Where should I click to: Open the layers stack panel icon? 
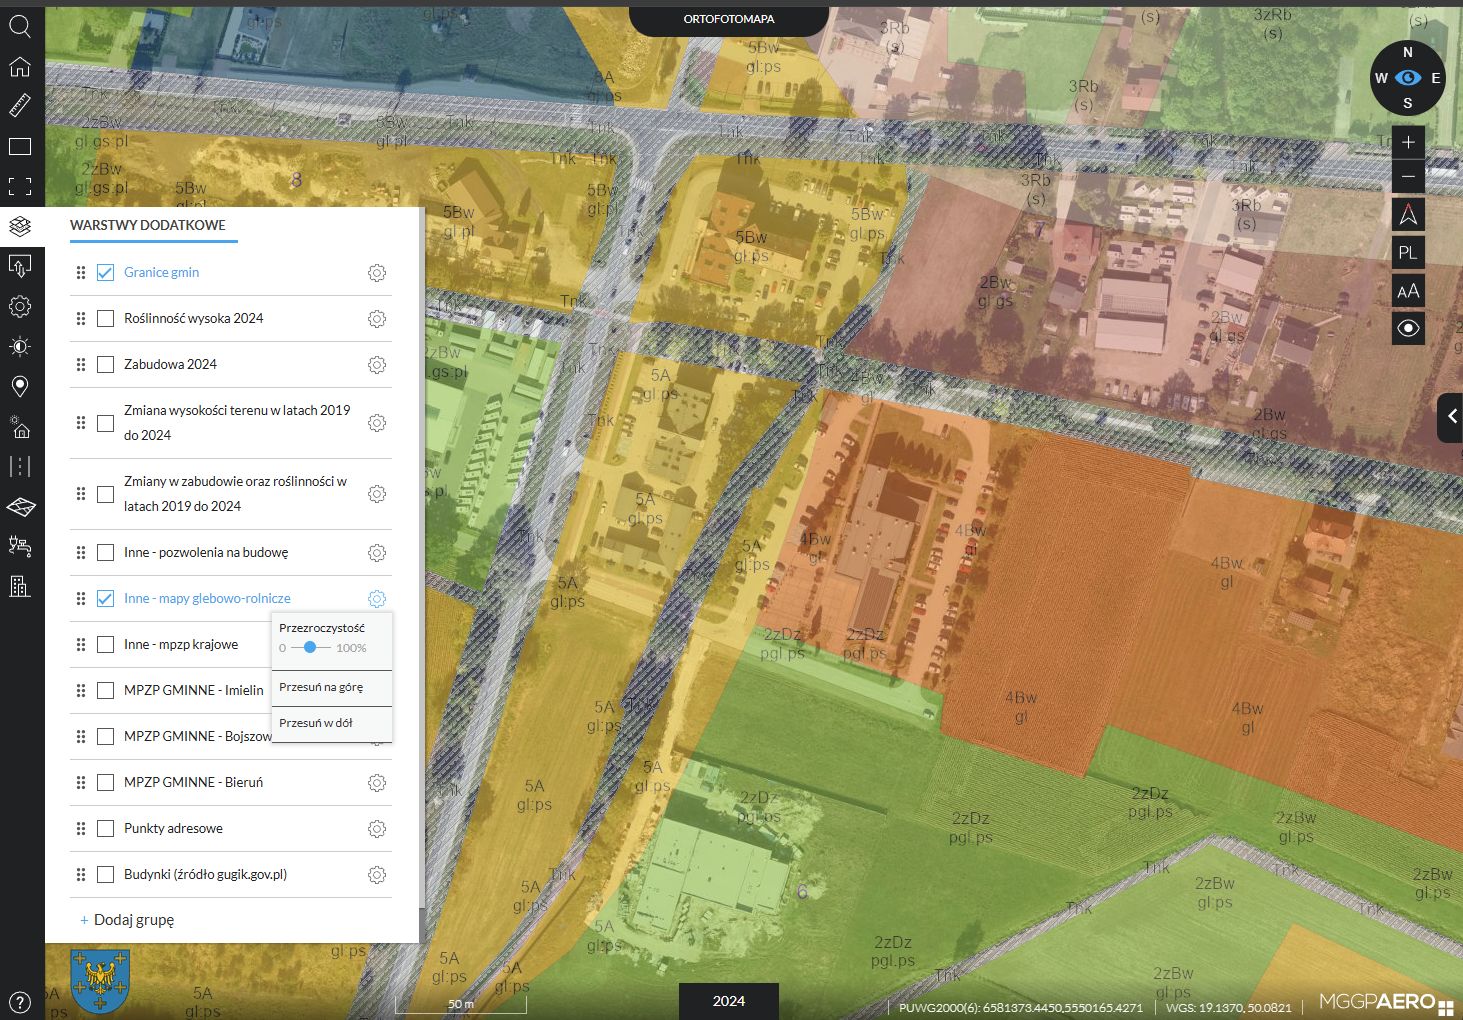(x=20, y=226)
